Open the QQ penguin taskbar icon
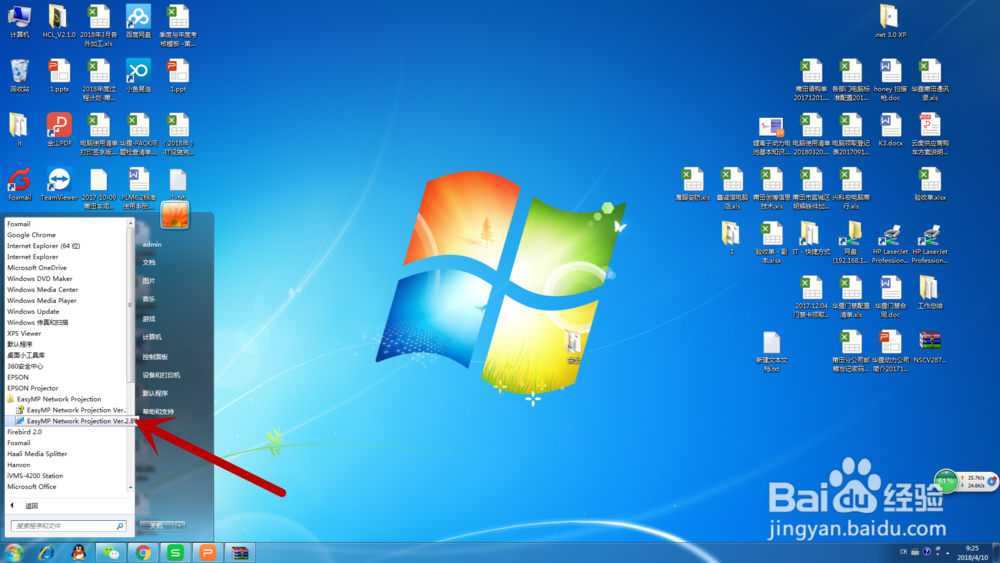The image size is (1000, 563). click(78, 553)
